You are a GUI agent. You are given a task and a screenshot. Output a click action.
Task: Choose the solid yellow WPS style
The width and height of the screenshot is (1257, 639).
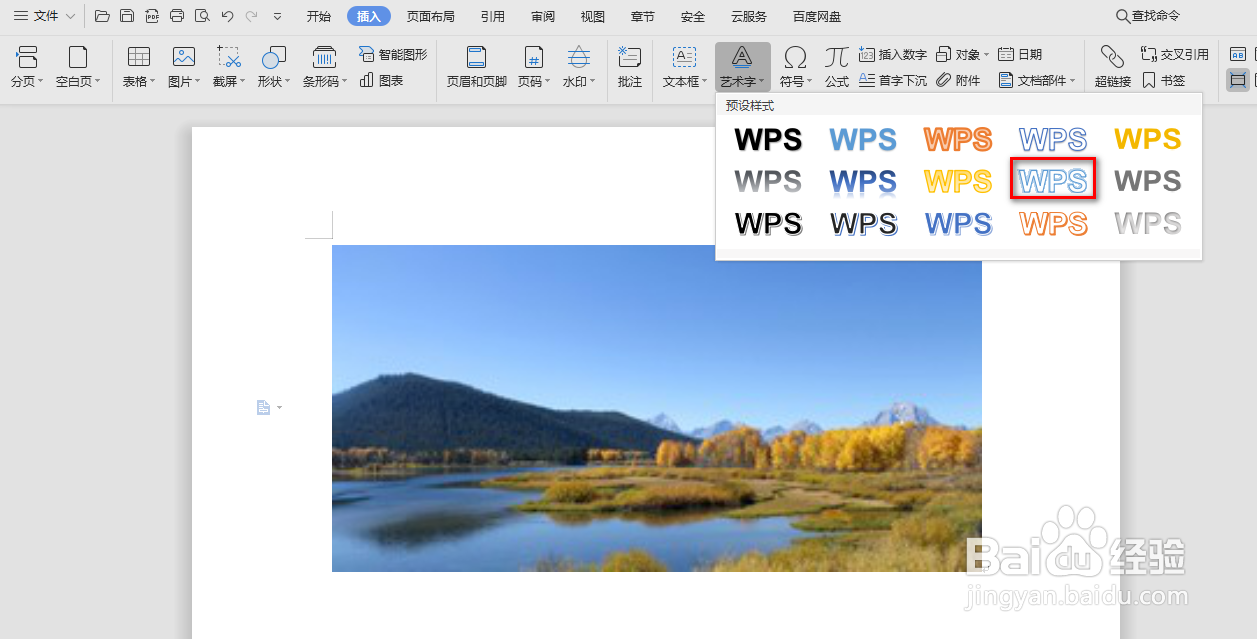1148,139
